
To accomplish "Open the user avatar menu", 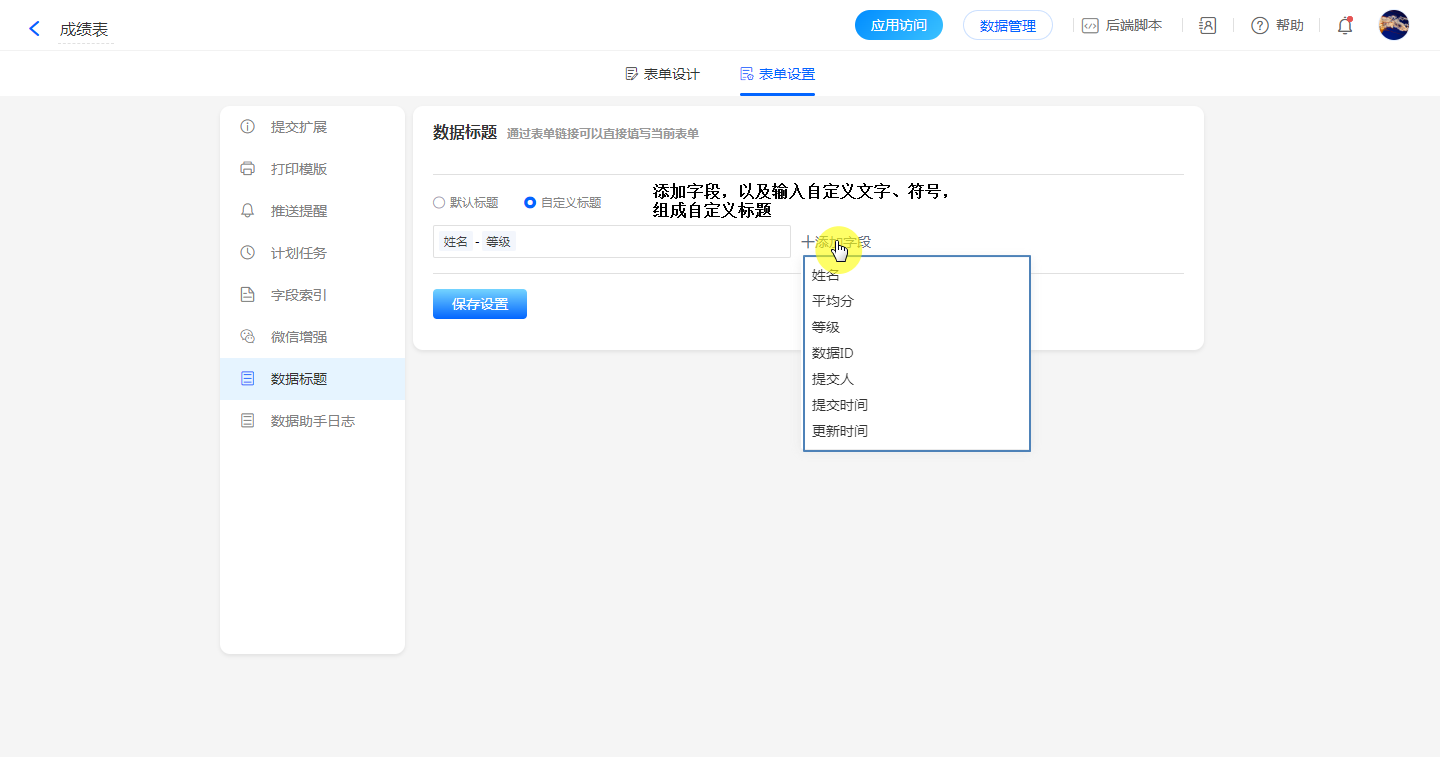I will click(1393, 26).
